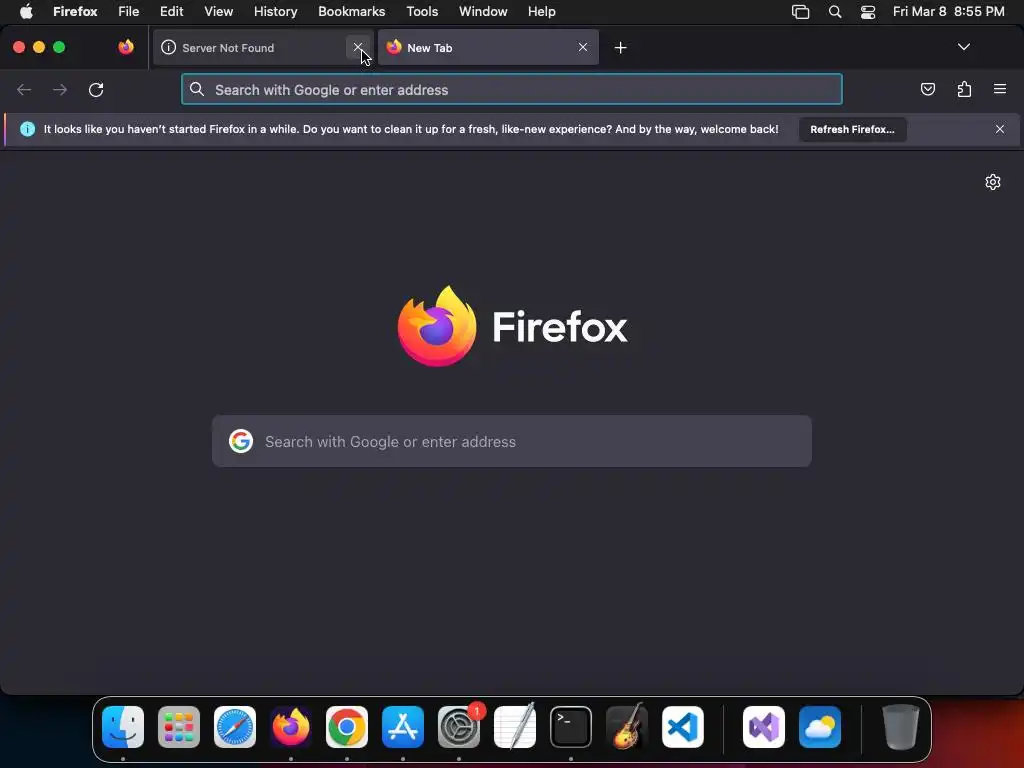Click the back navigation arrow
The image size is (1024, 768).
tap(24, 89)
